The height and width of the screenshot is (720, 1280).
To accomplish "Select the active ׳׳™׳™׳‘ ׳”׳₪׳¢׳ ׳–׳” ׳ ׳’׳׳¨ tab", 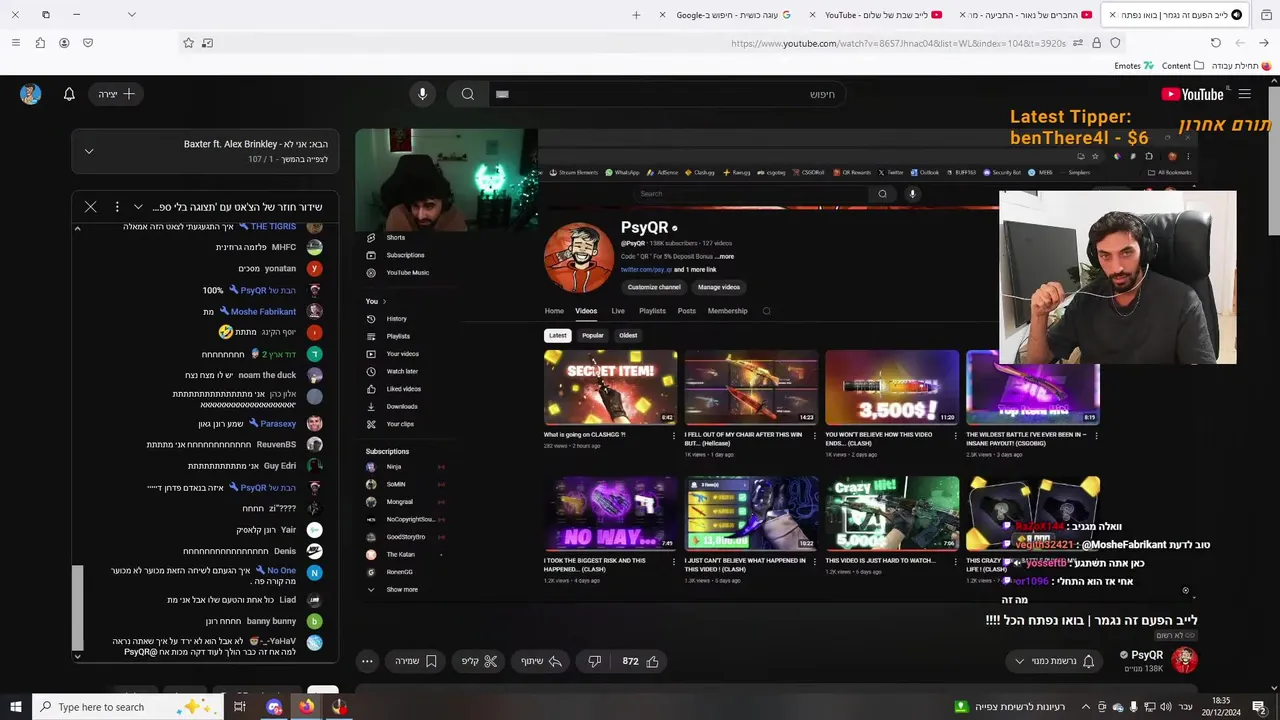I will coord(1175,15).
